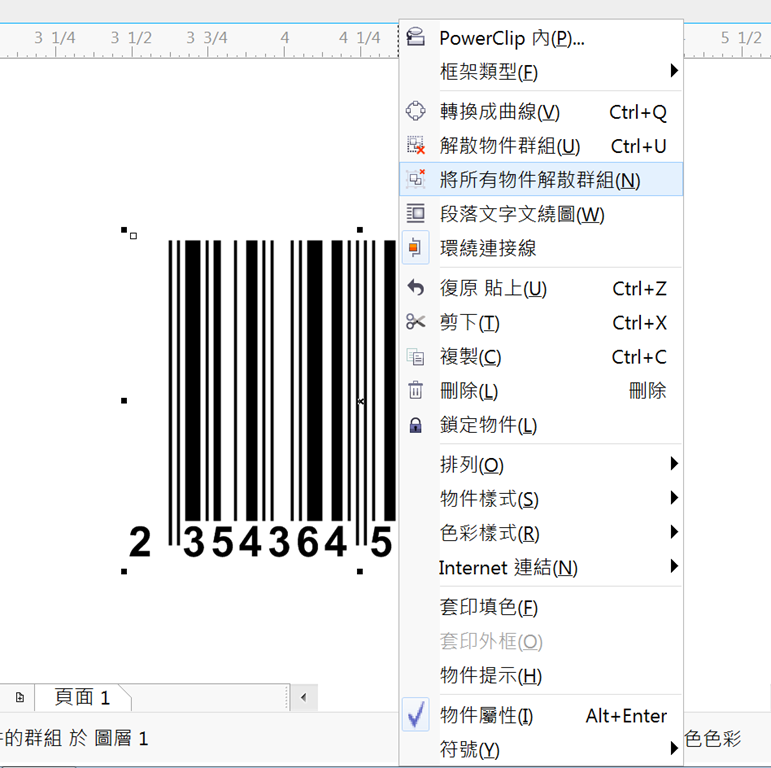This screenshot has height=768, width=771.
Task: Click the 解散物件群組 icon
Action: [415, 145]
